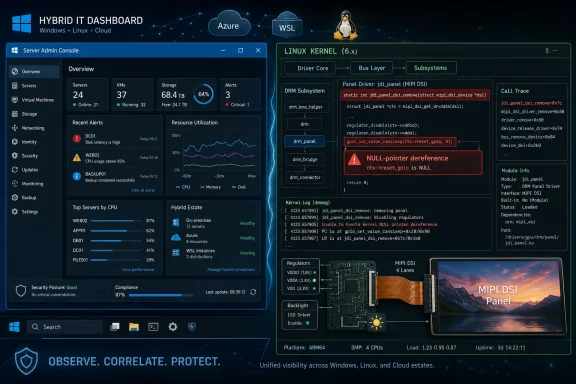Open File Explorer from the taskbar
The width and height of the screenshot is (576, 384).
click(x=134, y=327)
